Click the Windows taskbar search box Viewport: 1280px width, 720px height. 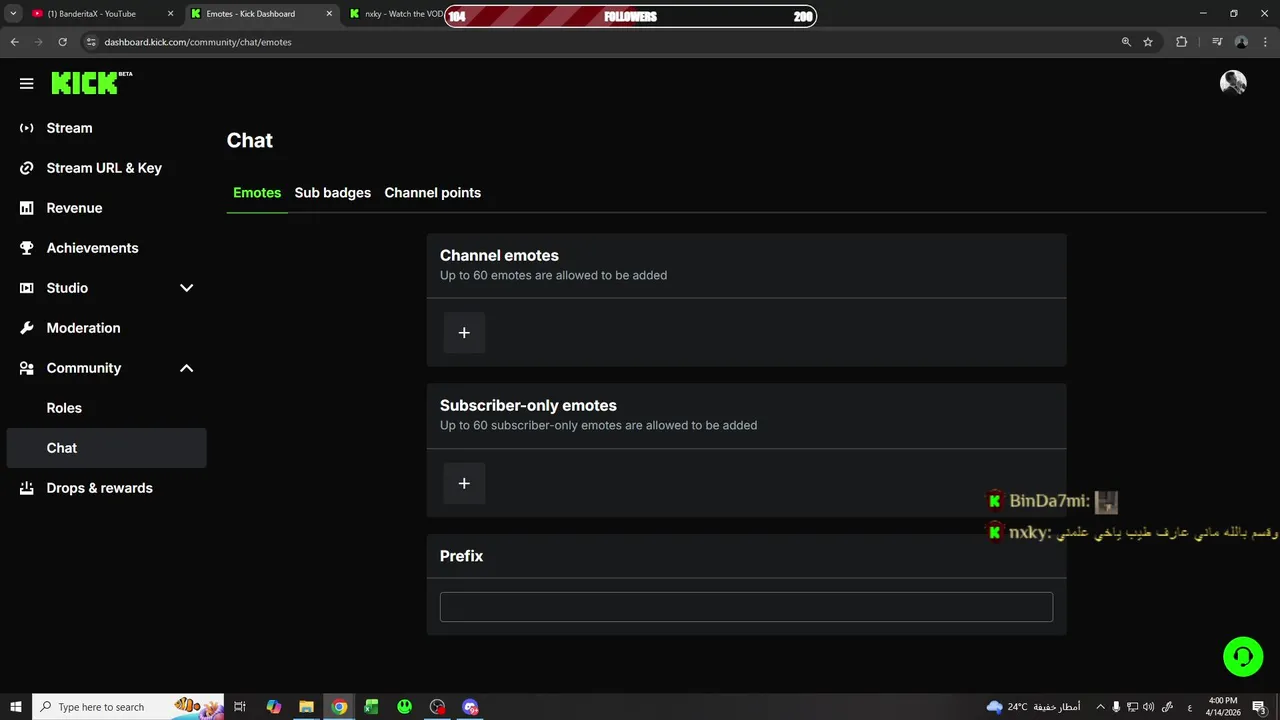tap(130, 707)
